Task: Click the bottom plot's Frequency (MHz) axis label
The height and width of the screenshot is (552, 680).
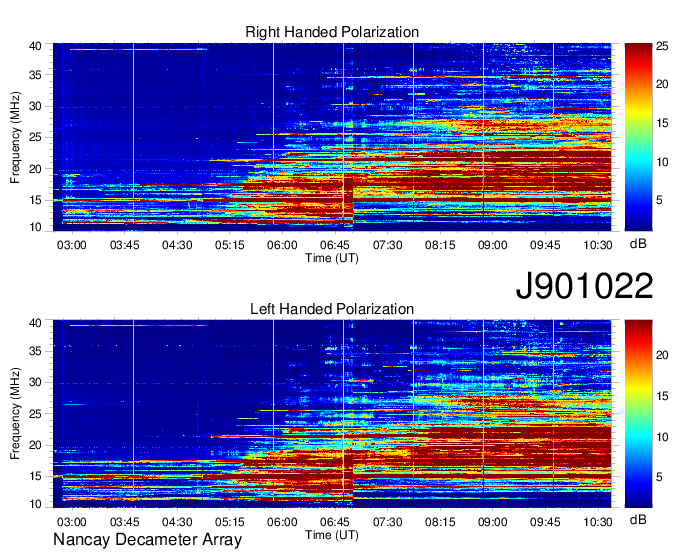Action: click(15, 414)
